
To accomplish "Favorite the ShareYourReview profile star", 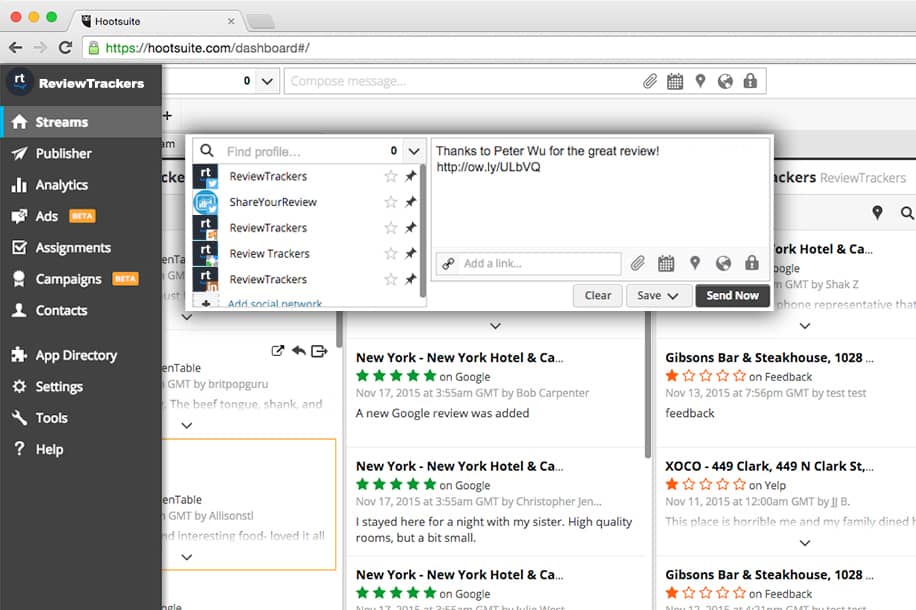I will [391, 202].
